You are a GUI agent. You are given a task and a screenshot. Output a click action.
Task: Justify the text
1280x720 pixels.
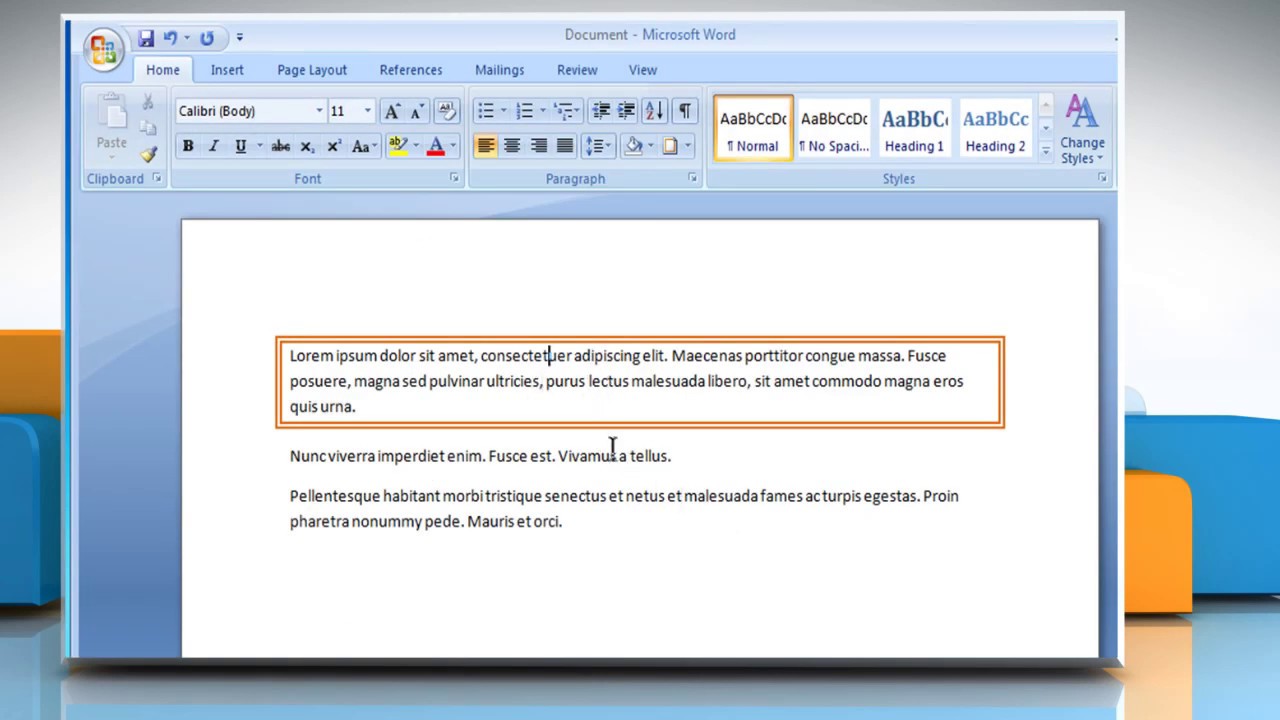565,146
